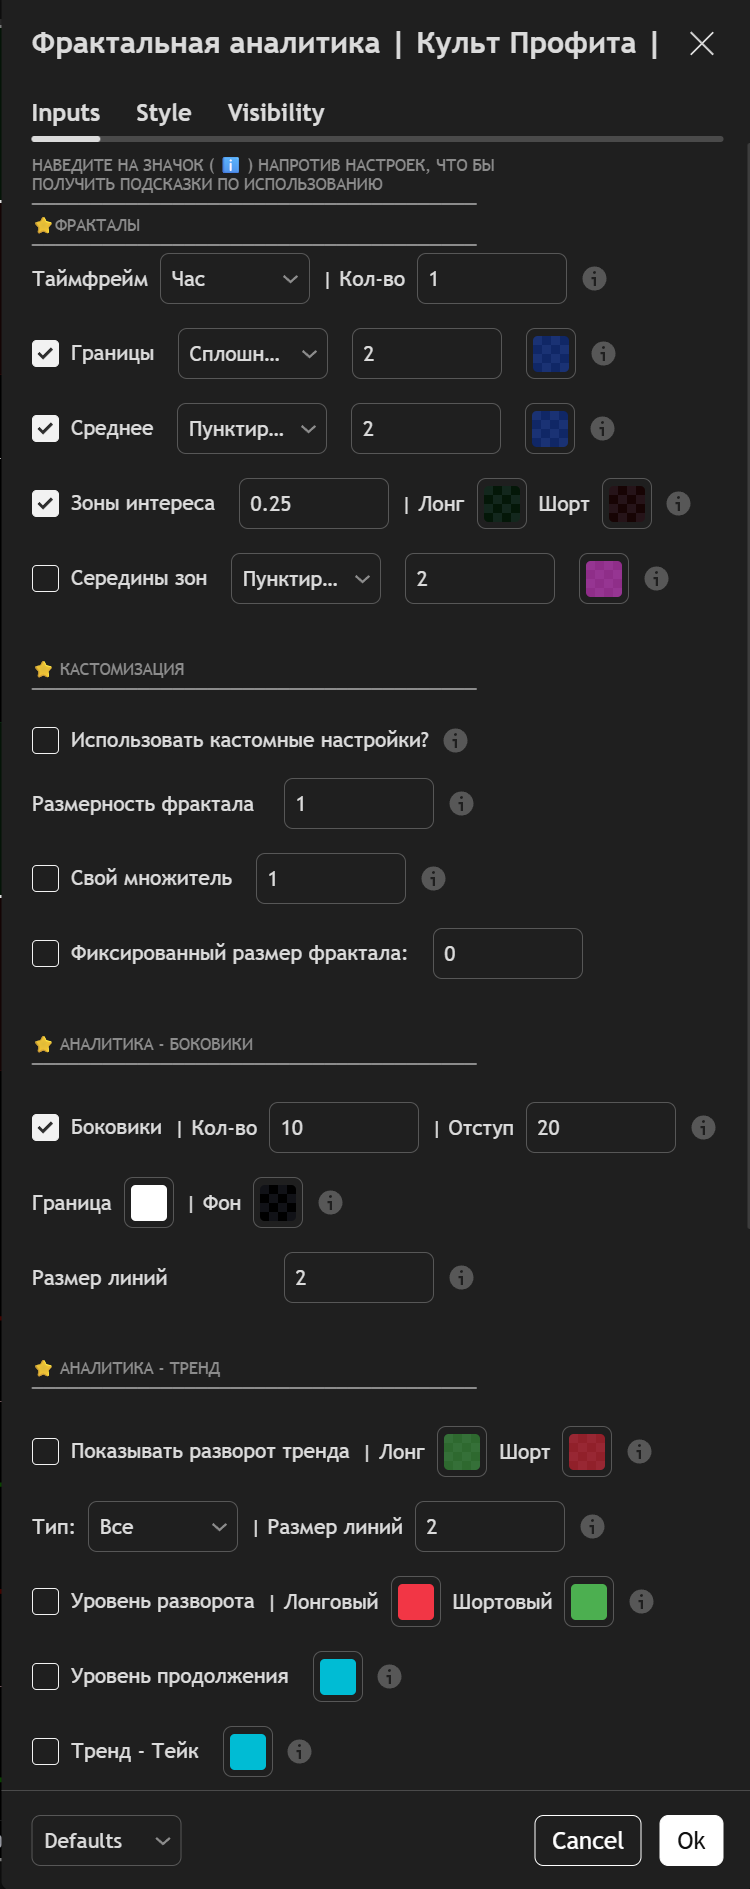Expand the Defaults dropdown

click(106, 1841)
